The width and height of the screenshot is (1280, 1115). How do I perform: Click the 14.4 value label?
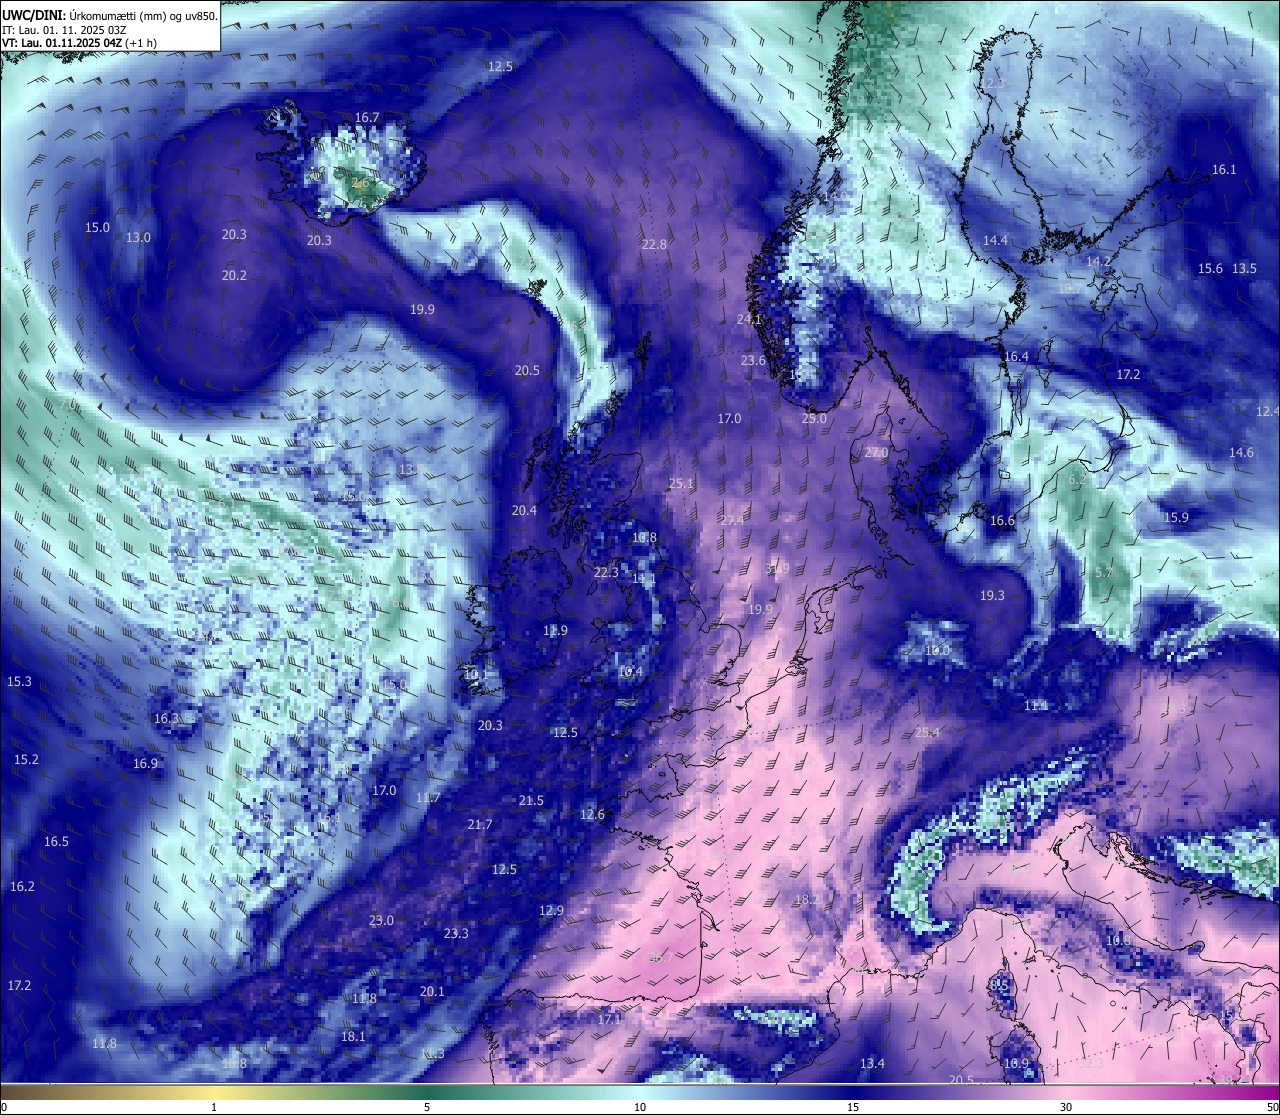coord(995,241)
